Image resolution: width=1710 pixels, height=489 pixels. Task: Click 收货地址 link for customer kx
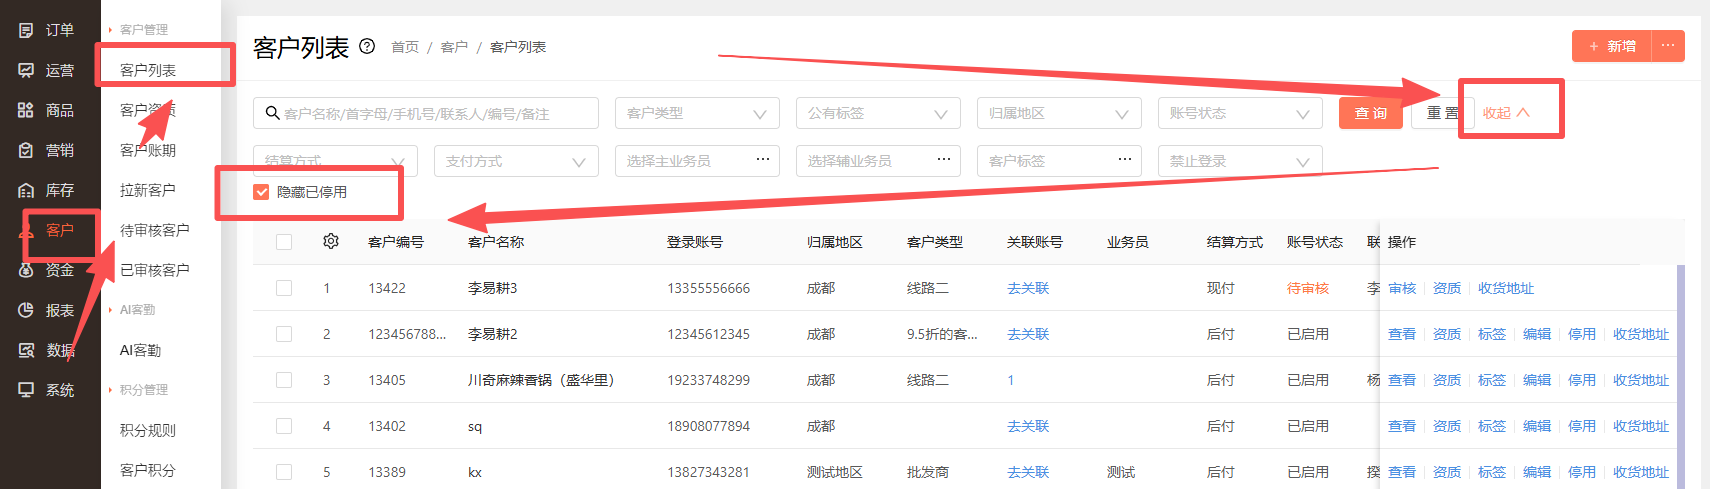(x=1641, y=472)
